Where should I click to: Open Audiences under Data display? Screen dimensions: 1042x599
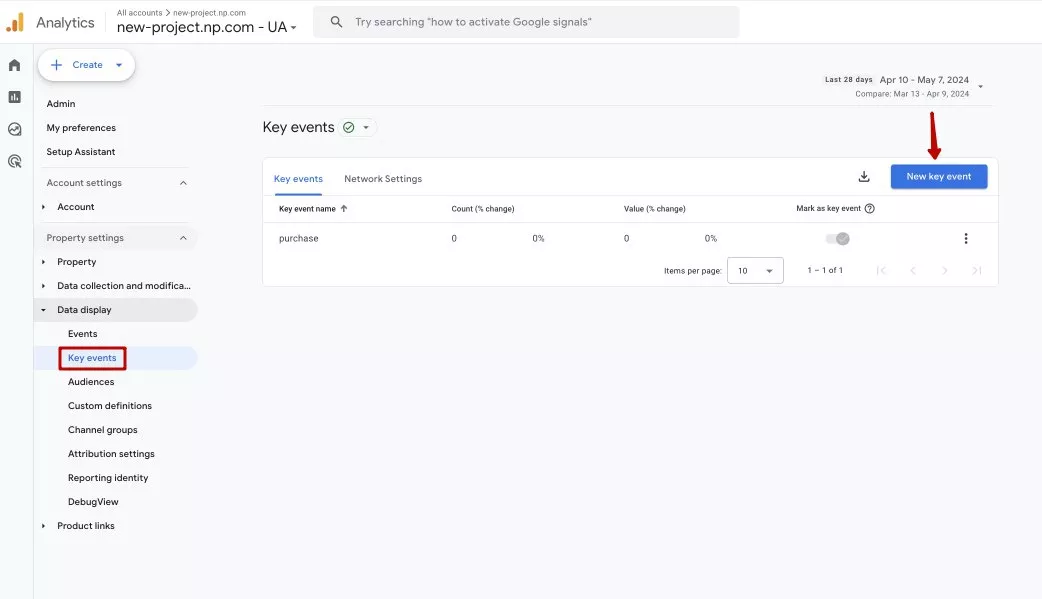[x=91, y=382]
